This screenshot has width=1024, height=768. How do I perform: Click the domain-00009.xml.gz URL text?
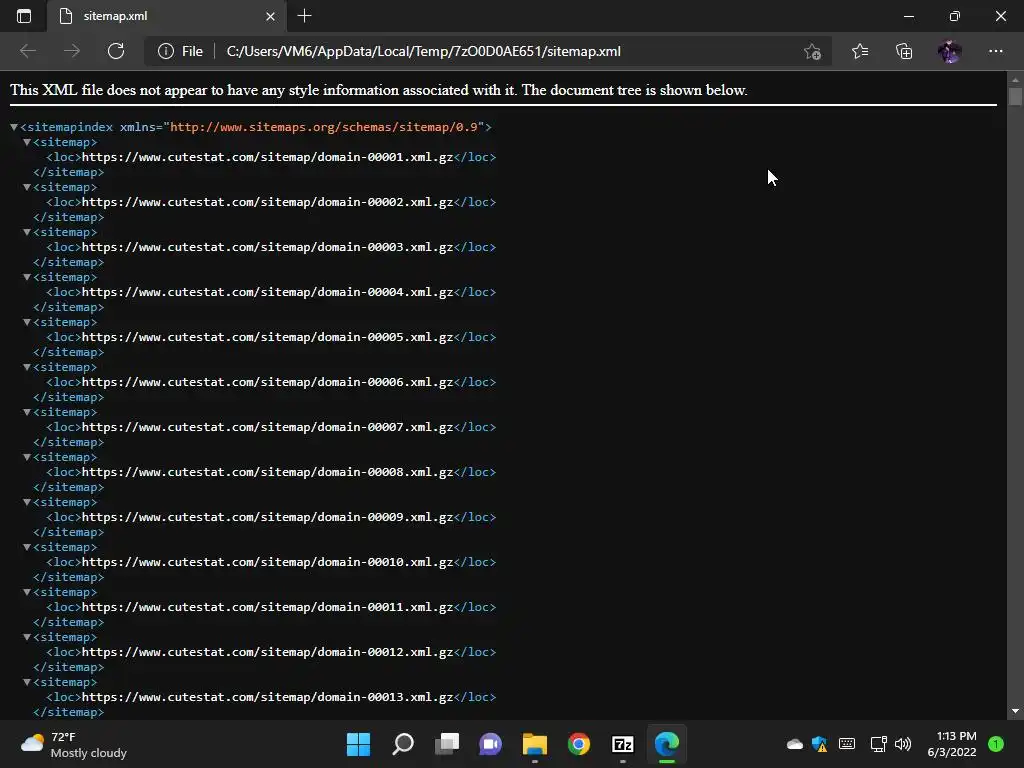pos(267,517)
